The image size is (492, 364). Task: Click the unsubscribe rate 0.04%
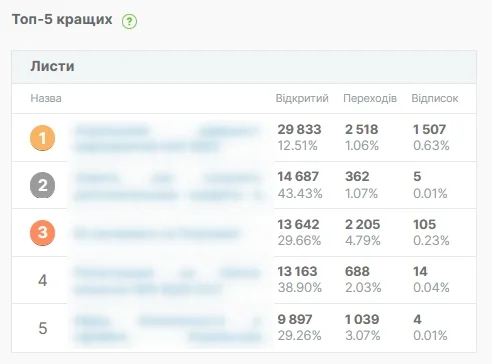tap(431, 287)
